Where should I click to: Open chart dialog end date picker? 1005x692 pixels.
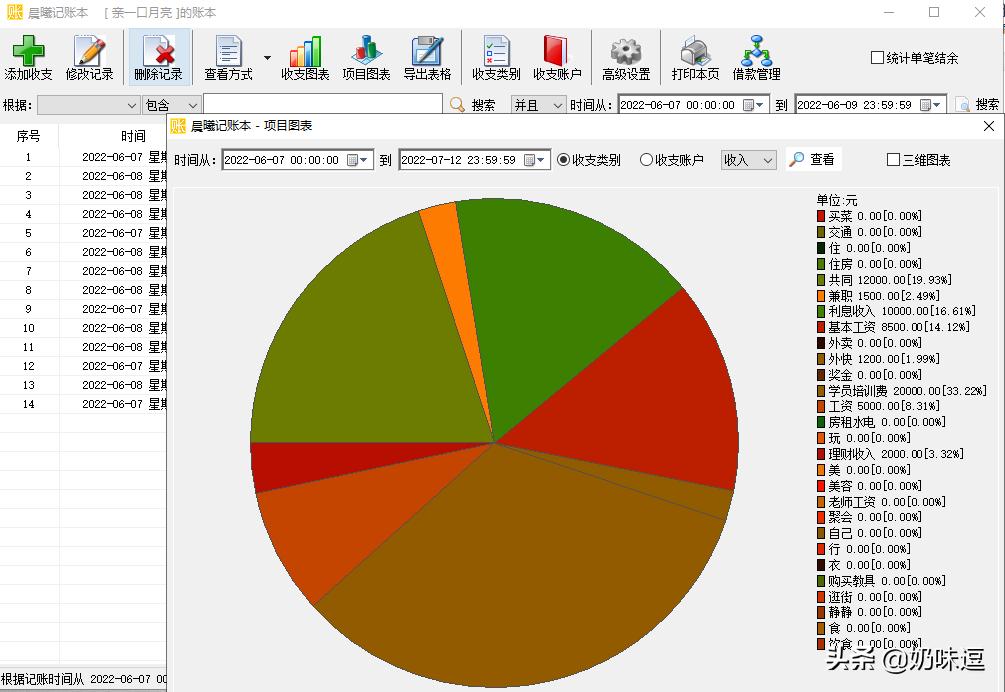click(x=535, y=160)
